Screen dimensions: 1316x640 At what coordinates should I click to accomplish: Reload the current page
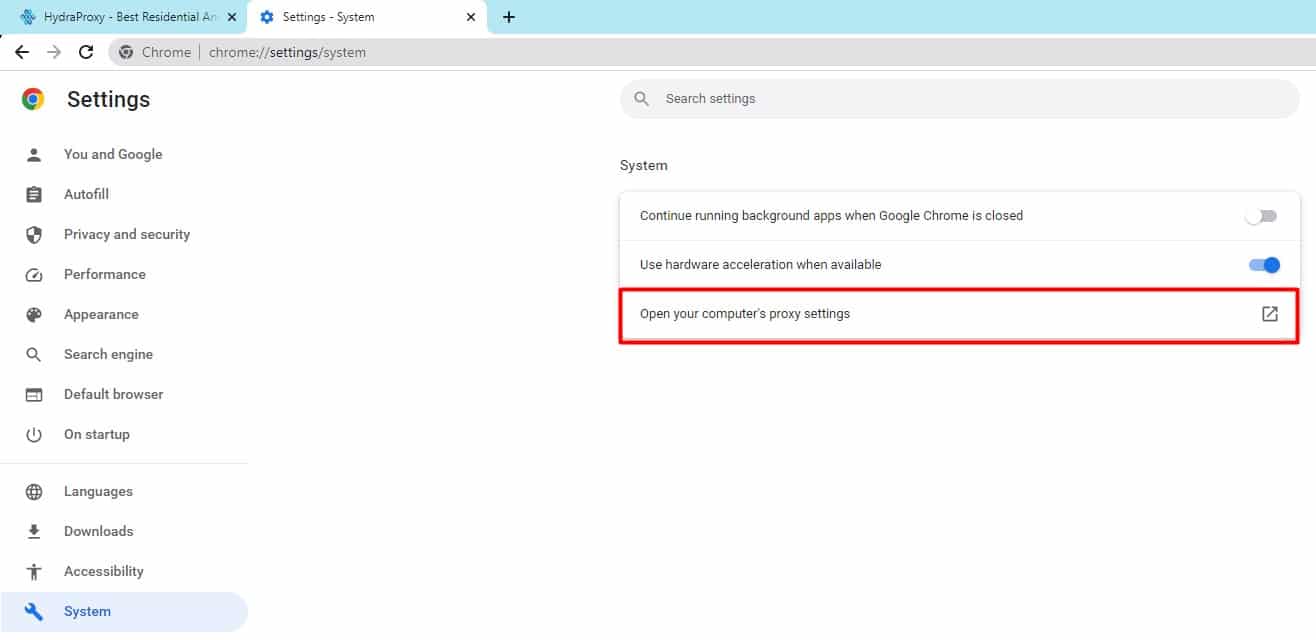85,51
